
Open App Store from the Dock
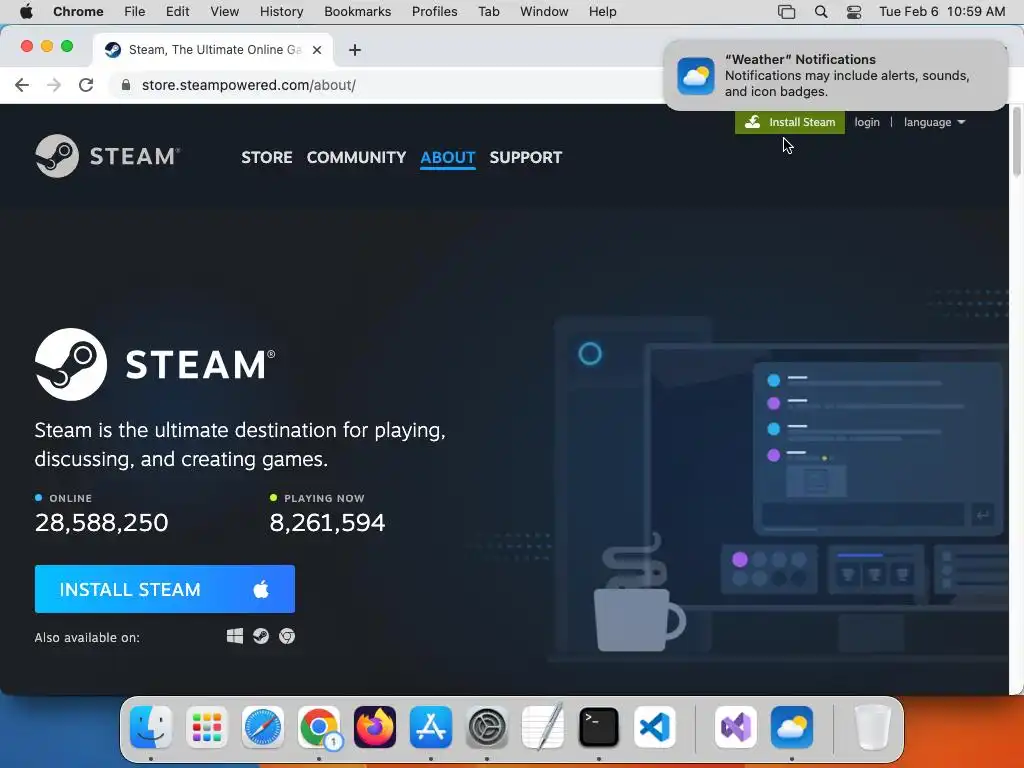(431, 727)
